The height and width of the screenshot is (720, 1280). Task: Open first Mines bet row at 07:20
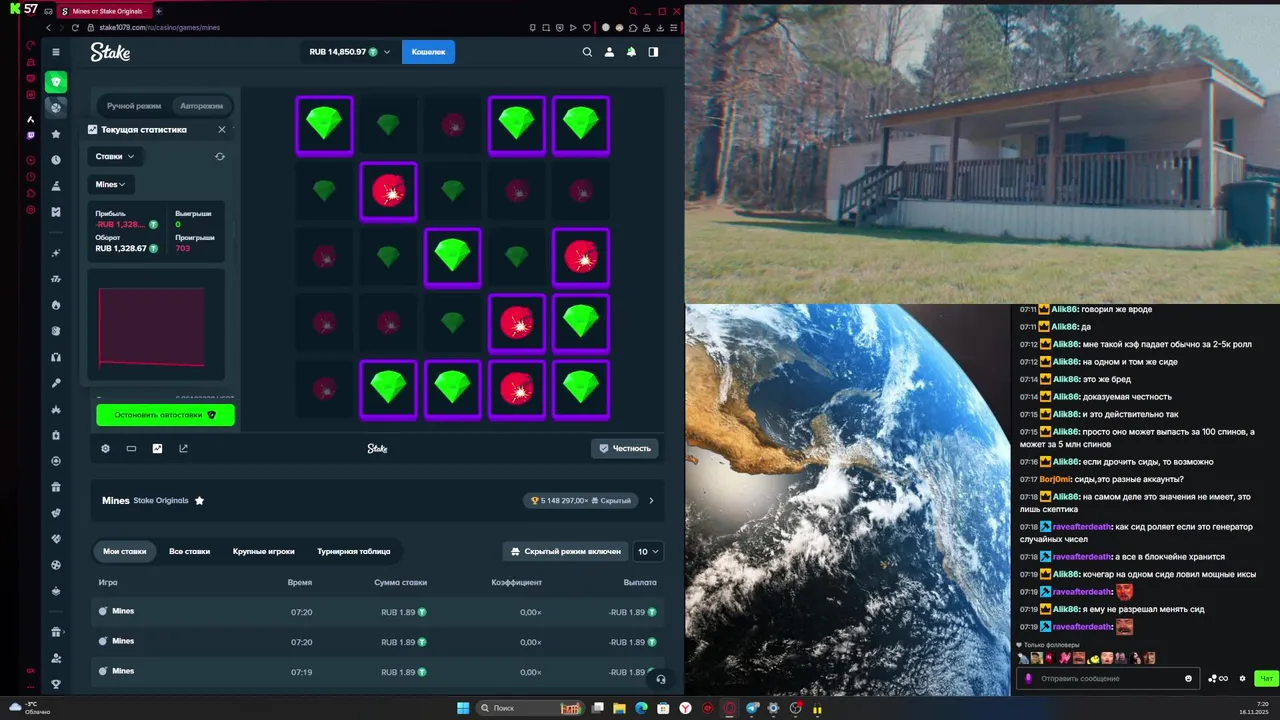tap(377, 612)
